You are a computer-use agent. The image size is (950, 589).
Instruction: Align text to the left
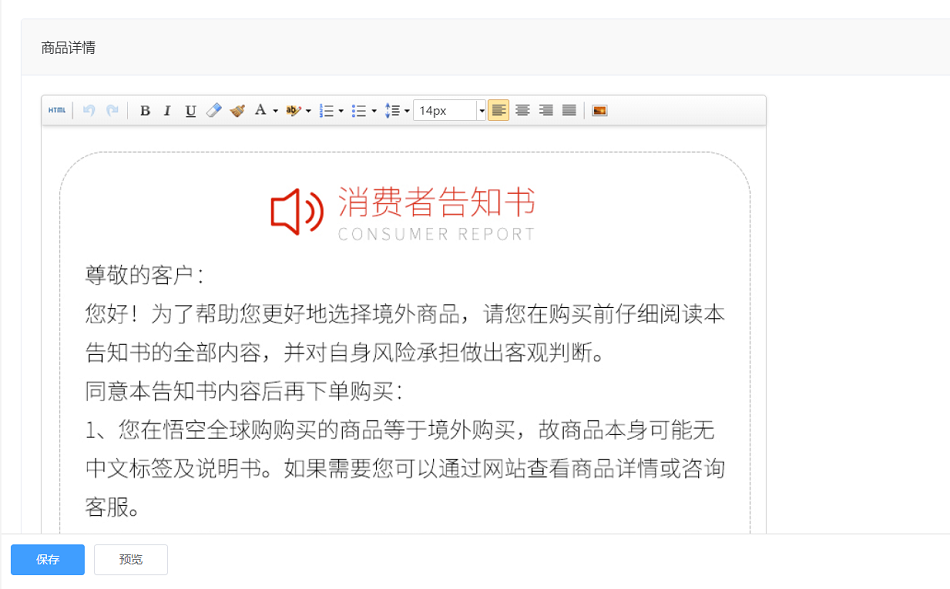tap(498, 110)
